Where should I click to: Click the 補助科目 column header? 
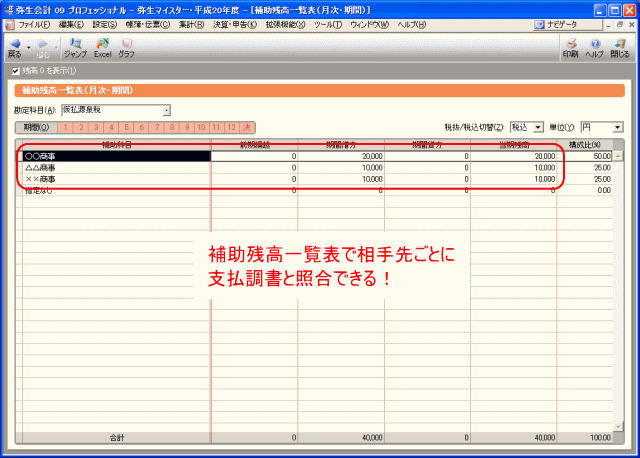(x=117, y=145)
